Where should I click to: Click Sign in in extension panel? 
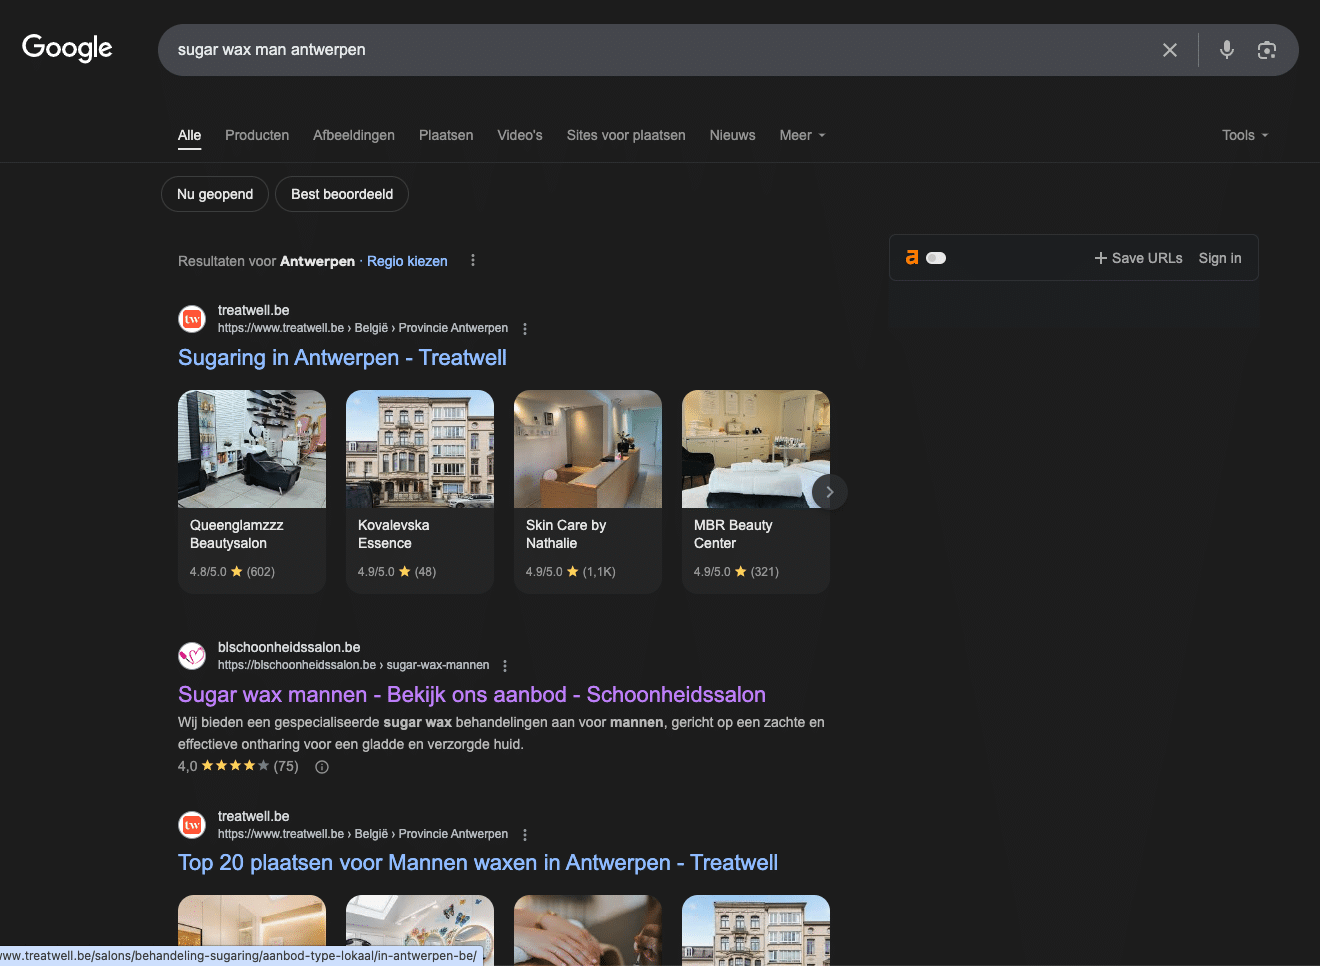(x=1220, y=258)
